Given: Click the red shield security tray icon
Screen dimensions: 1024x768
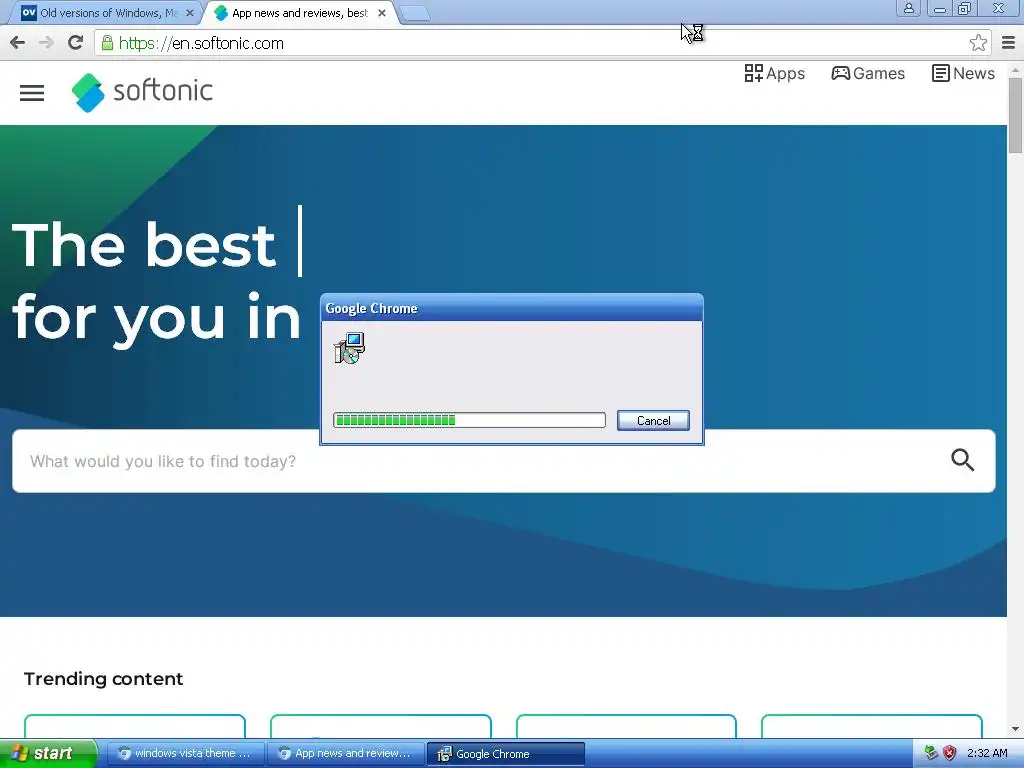Looking at the screenshot, I should click(950, 753).
